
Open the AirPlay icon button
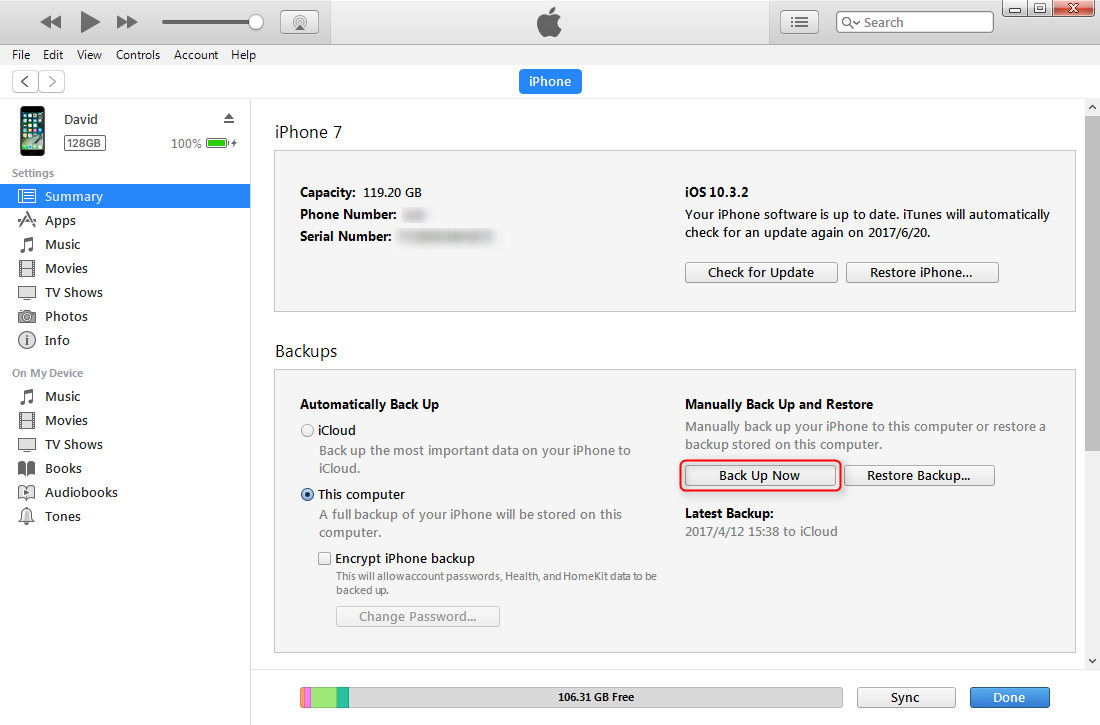click(300, 22)
